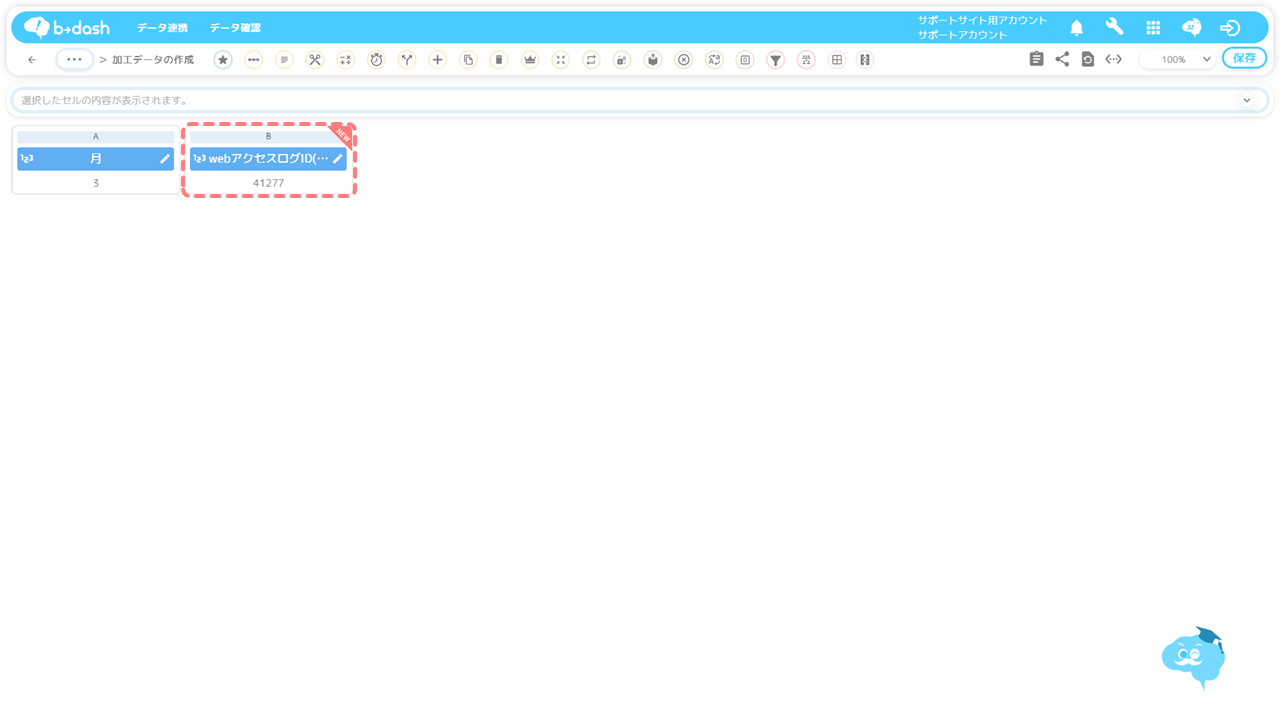The image size is (1280, 720).
Task: Click the 保存 save button
Action: 1244,59
